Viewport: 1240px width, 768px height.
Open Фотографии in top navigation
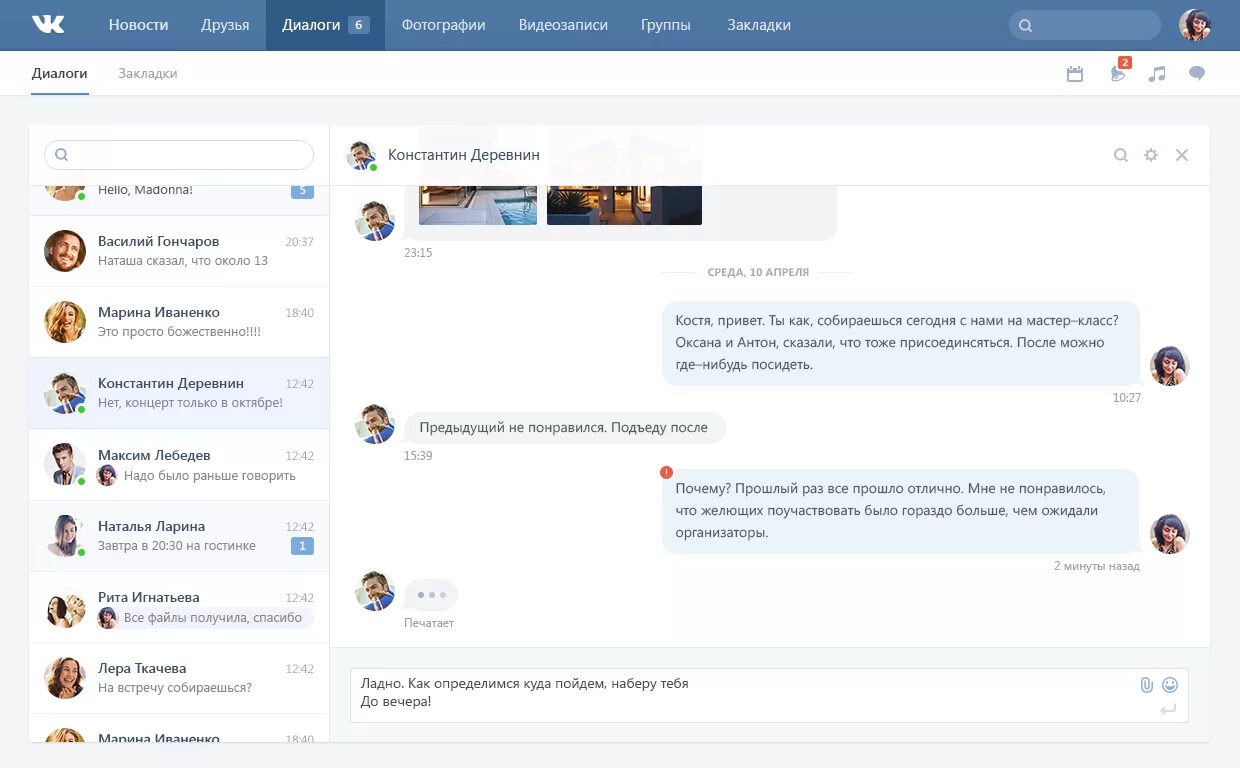443,25
